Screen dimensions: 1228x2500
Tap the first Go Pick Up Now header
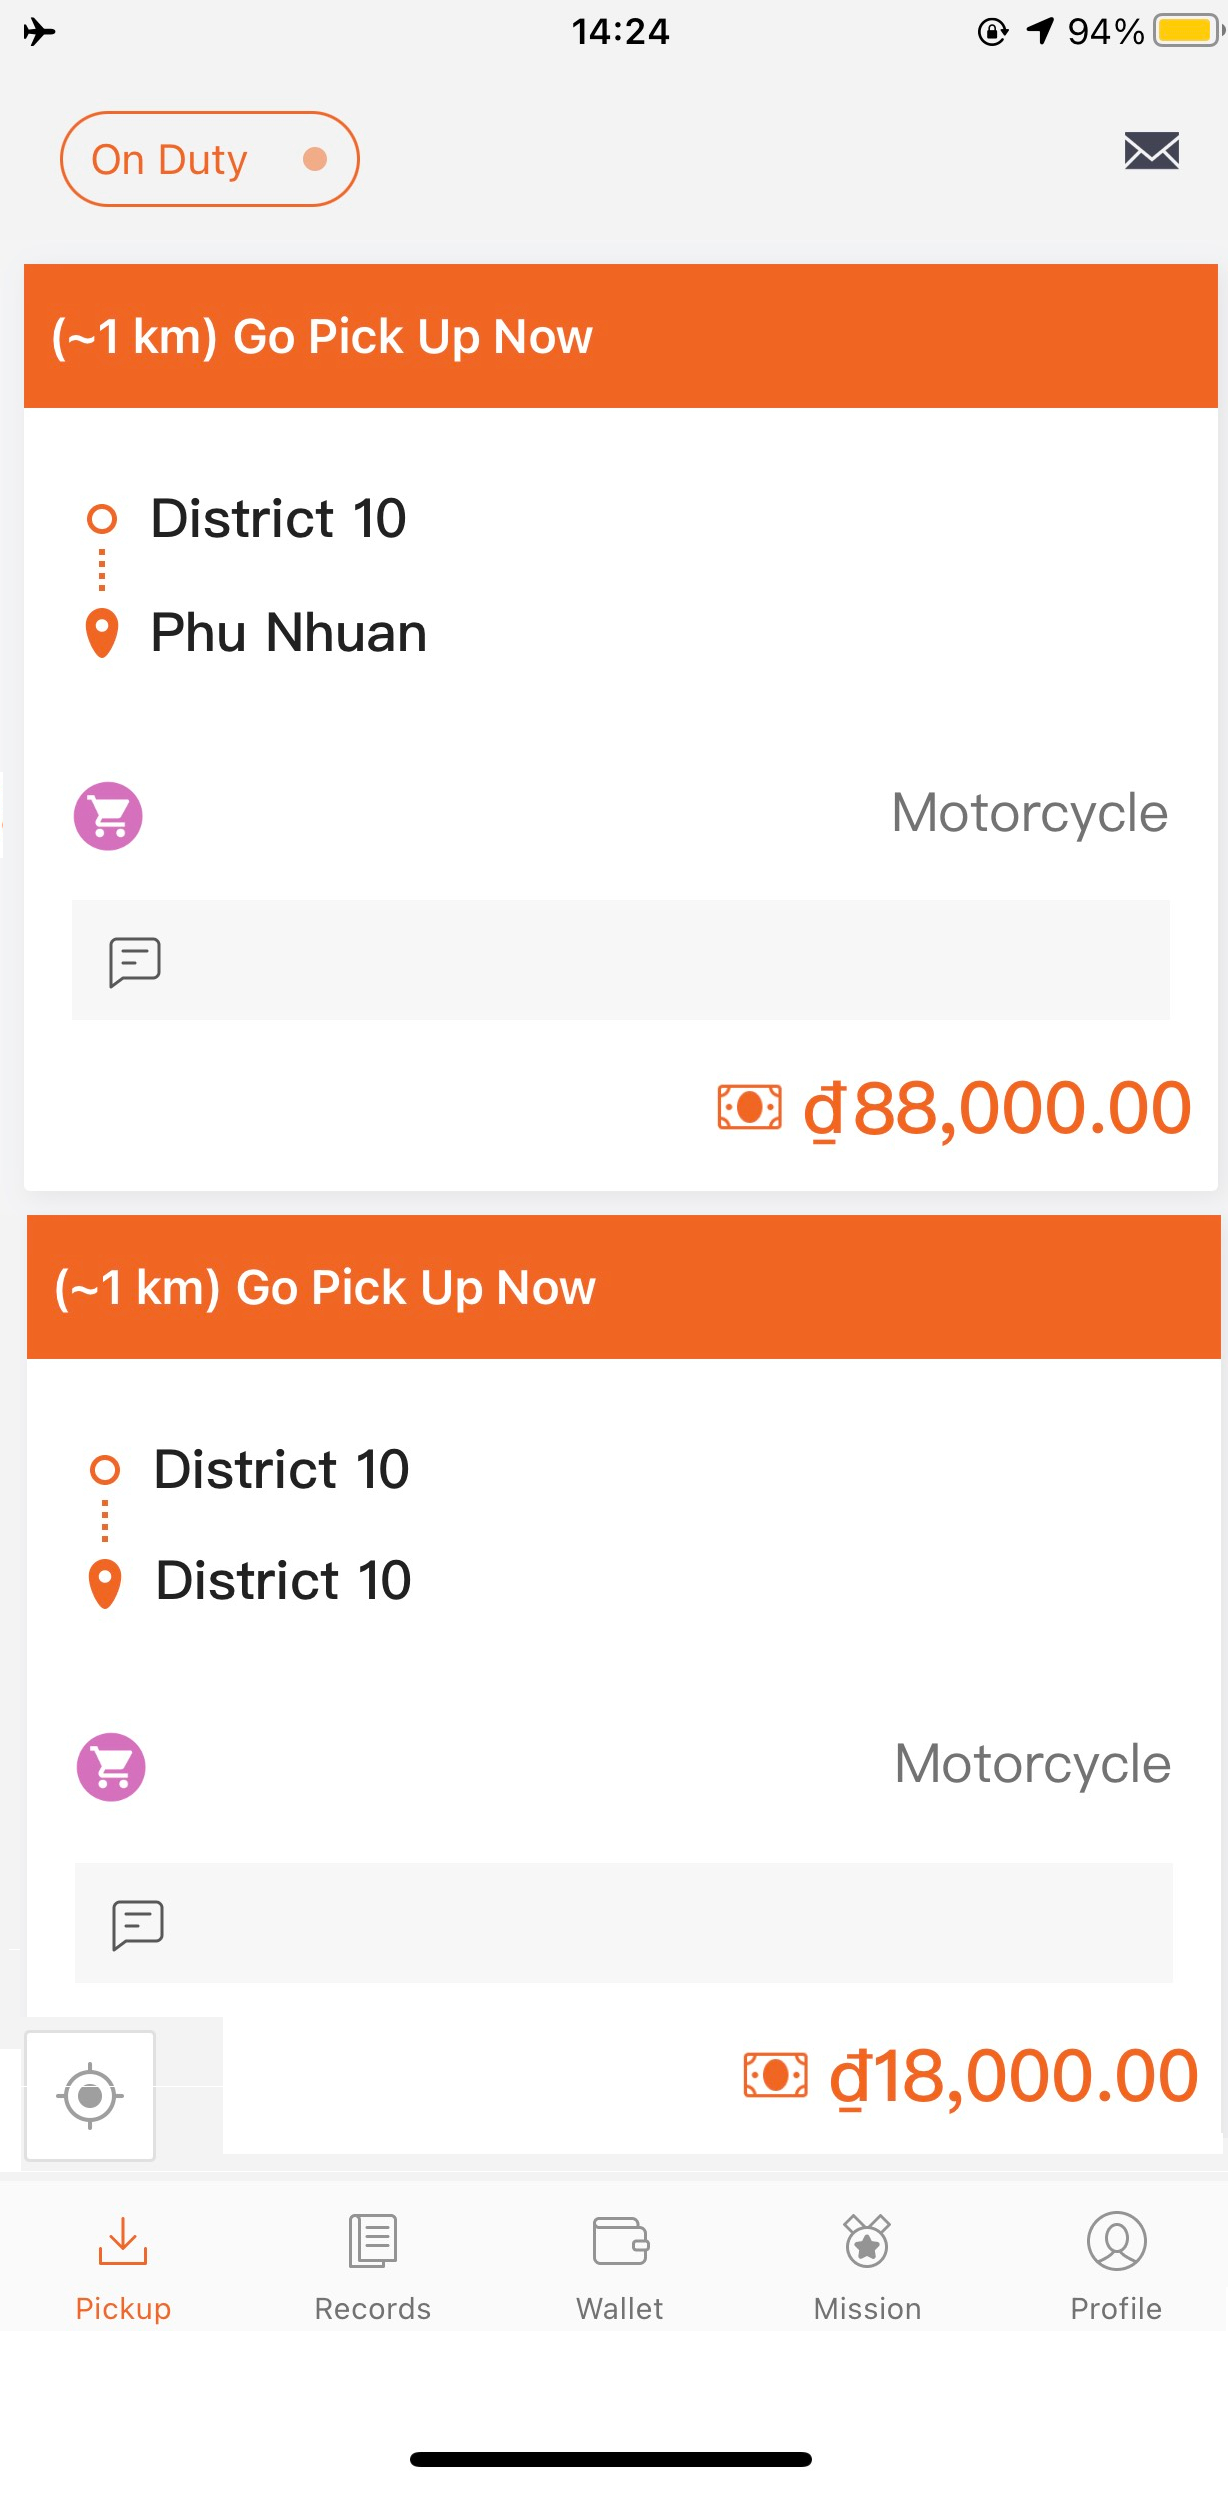620,336
